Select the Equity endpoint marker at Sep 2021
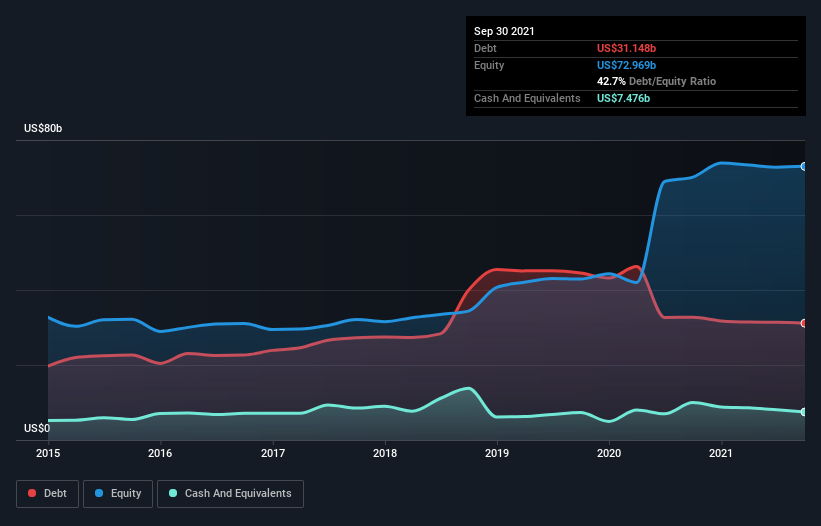The width and height of the screenshot is (821, 526). pos(804,166)
